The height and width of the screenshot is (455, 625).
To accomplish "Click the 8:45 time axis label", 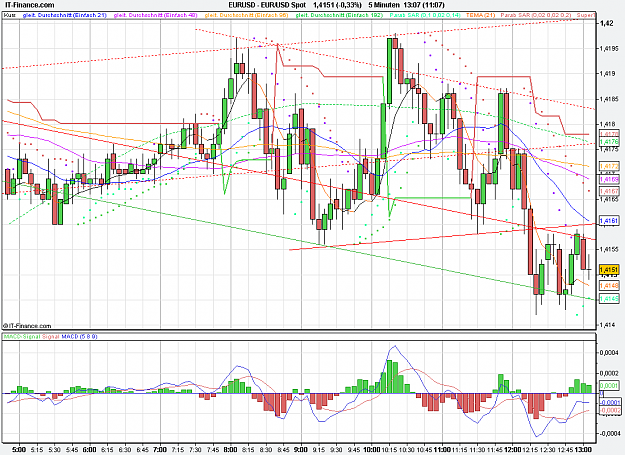I will pyautogui.click(x=283, y=450).
